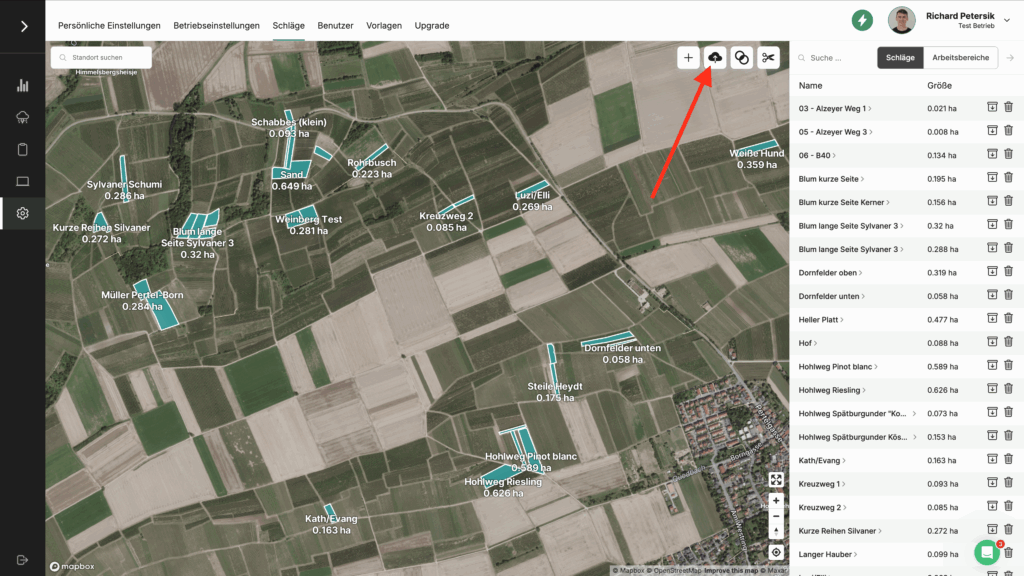Click the locate-me target icon on map
1024x576 pixels.
coord(776,552)
